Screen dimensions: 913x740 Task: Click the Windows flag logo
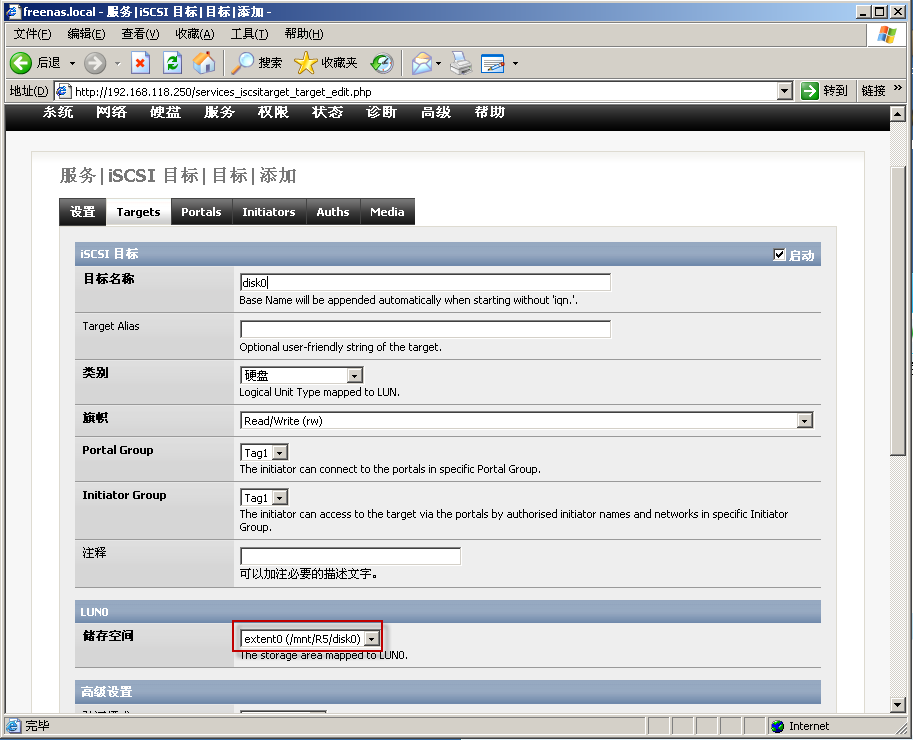[x=887, y=34]
